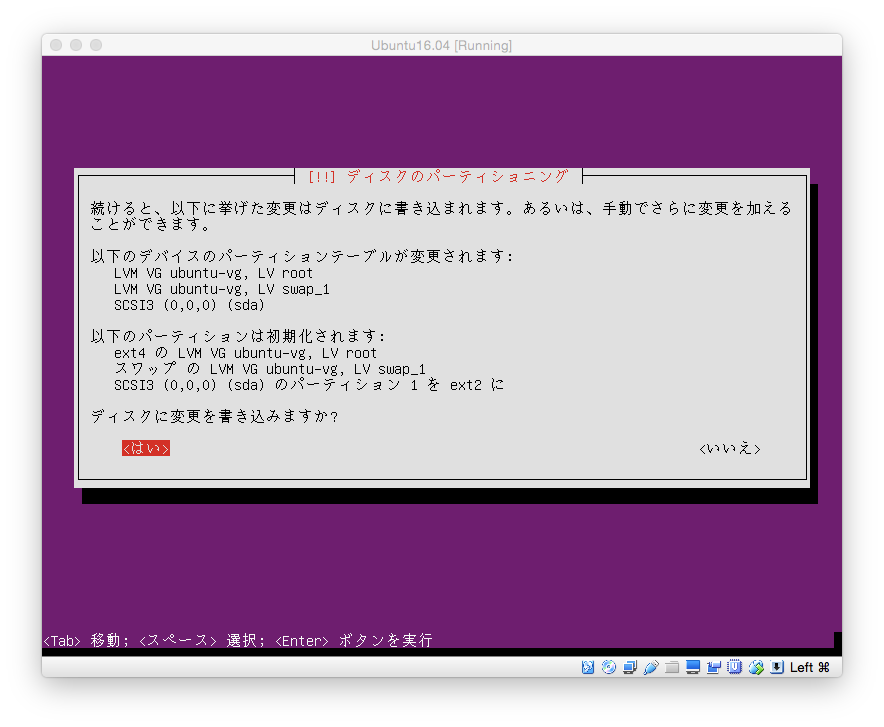Screen dimensions: 884x727
Task: Click the keyboard capture down-arrow icon
Action: [777, 667]
